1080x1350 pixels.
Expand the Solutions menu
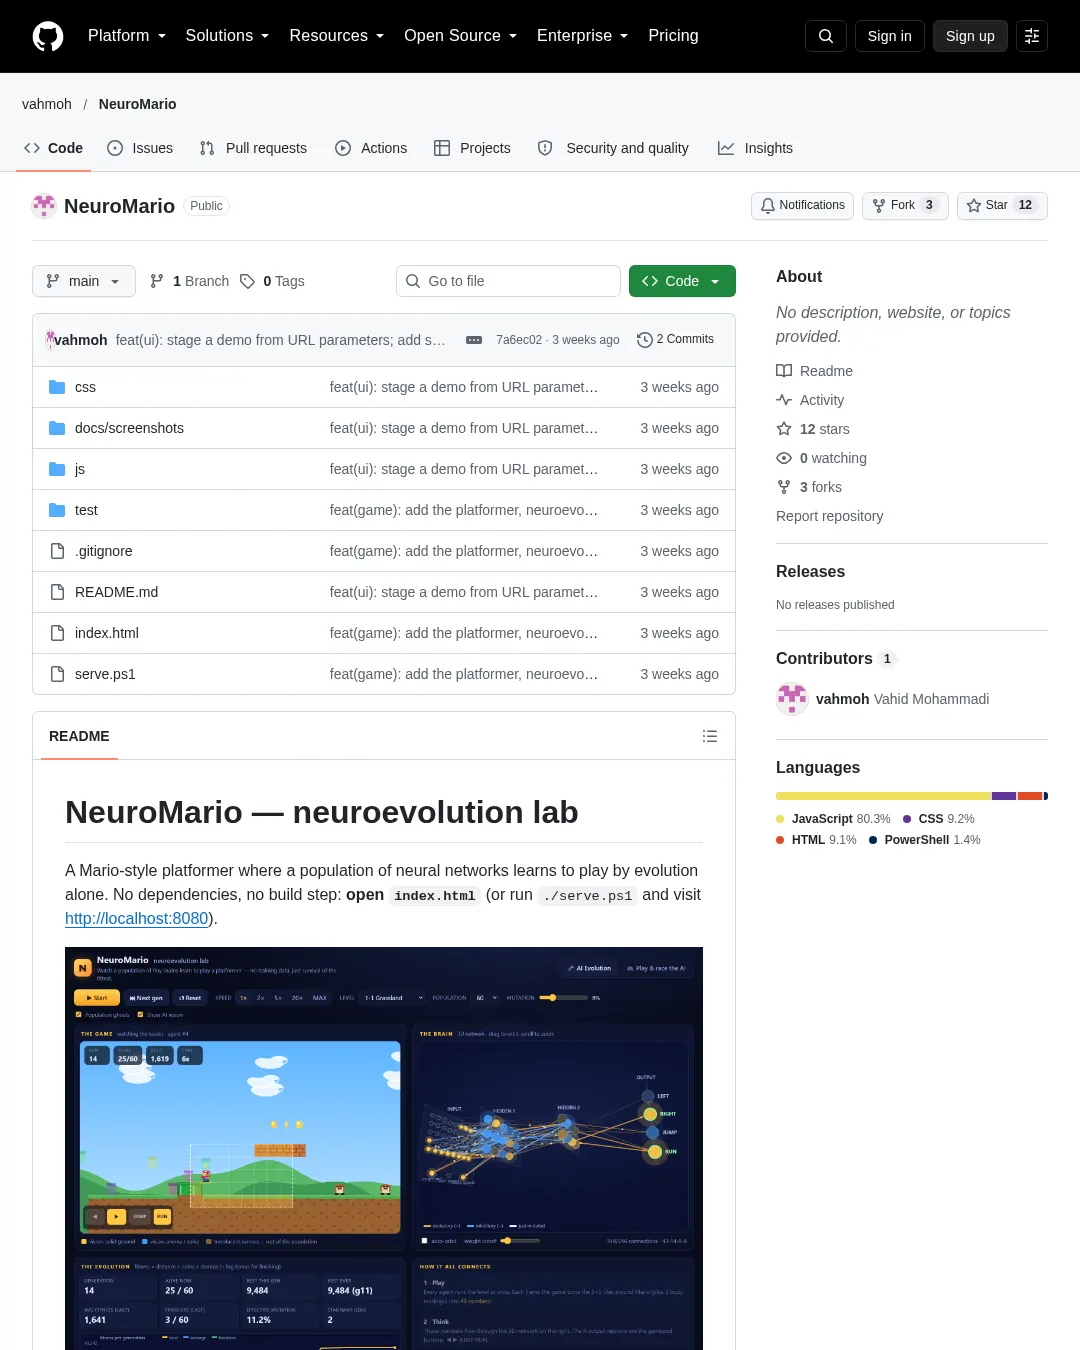coord(227,36)
